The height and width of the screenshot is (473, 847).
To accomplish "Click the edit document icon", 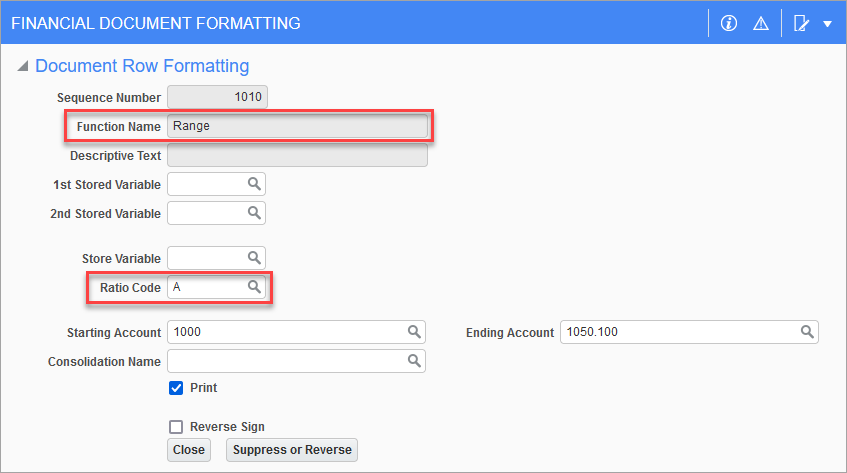I will coord(801,23).
